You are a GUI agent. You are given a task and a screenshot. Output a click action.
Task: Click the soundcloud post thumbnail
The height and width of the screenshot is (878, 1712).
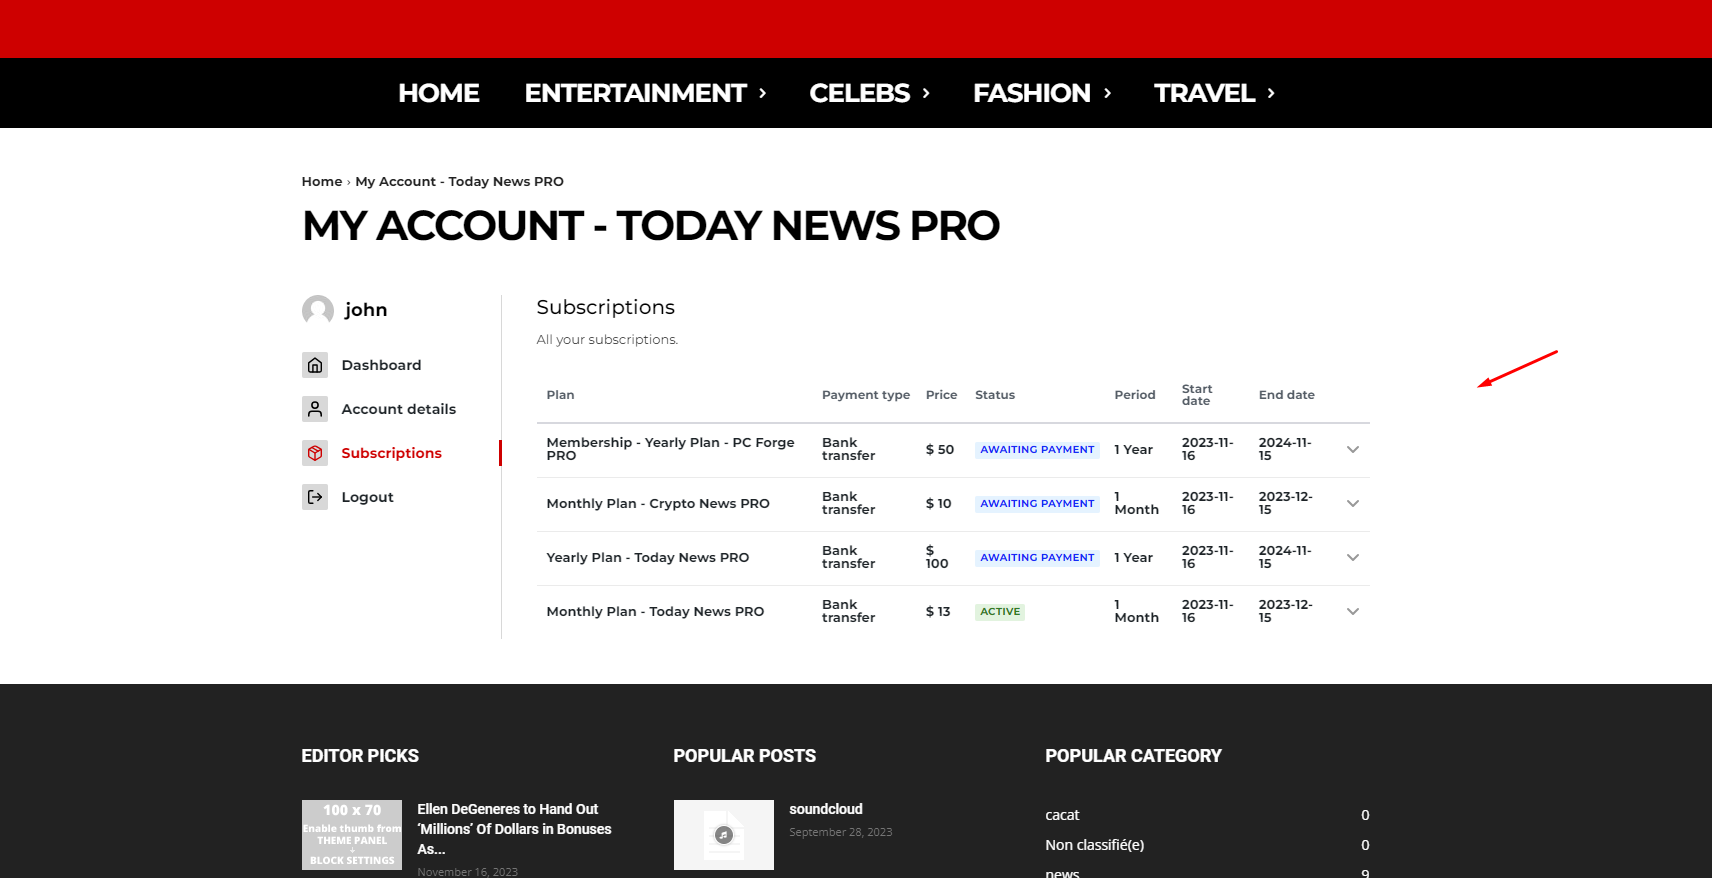724,835
